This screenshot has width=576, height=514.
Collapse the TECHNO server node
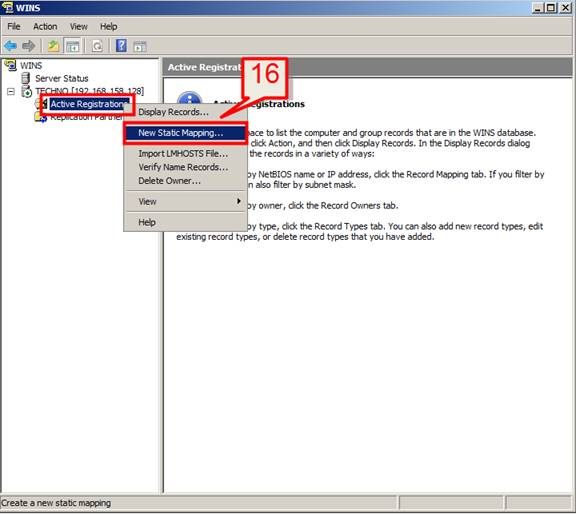click(11, 91)
